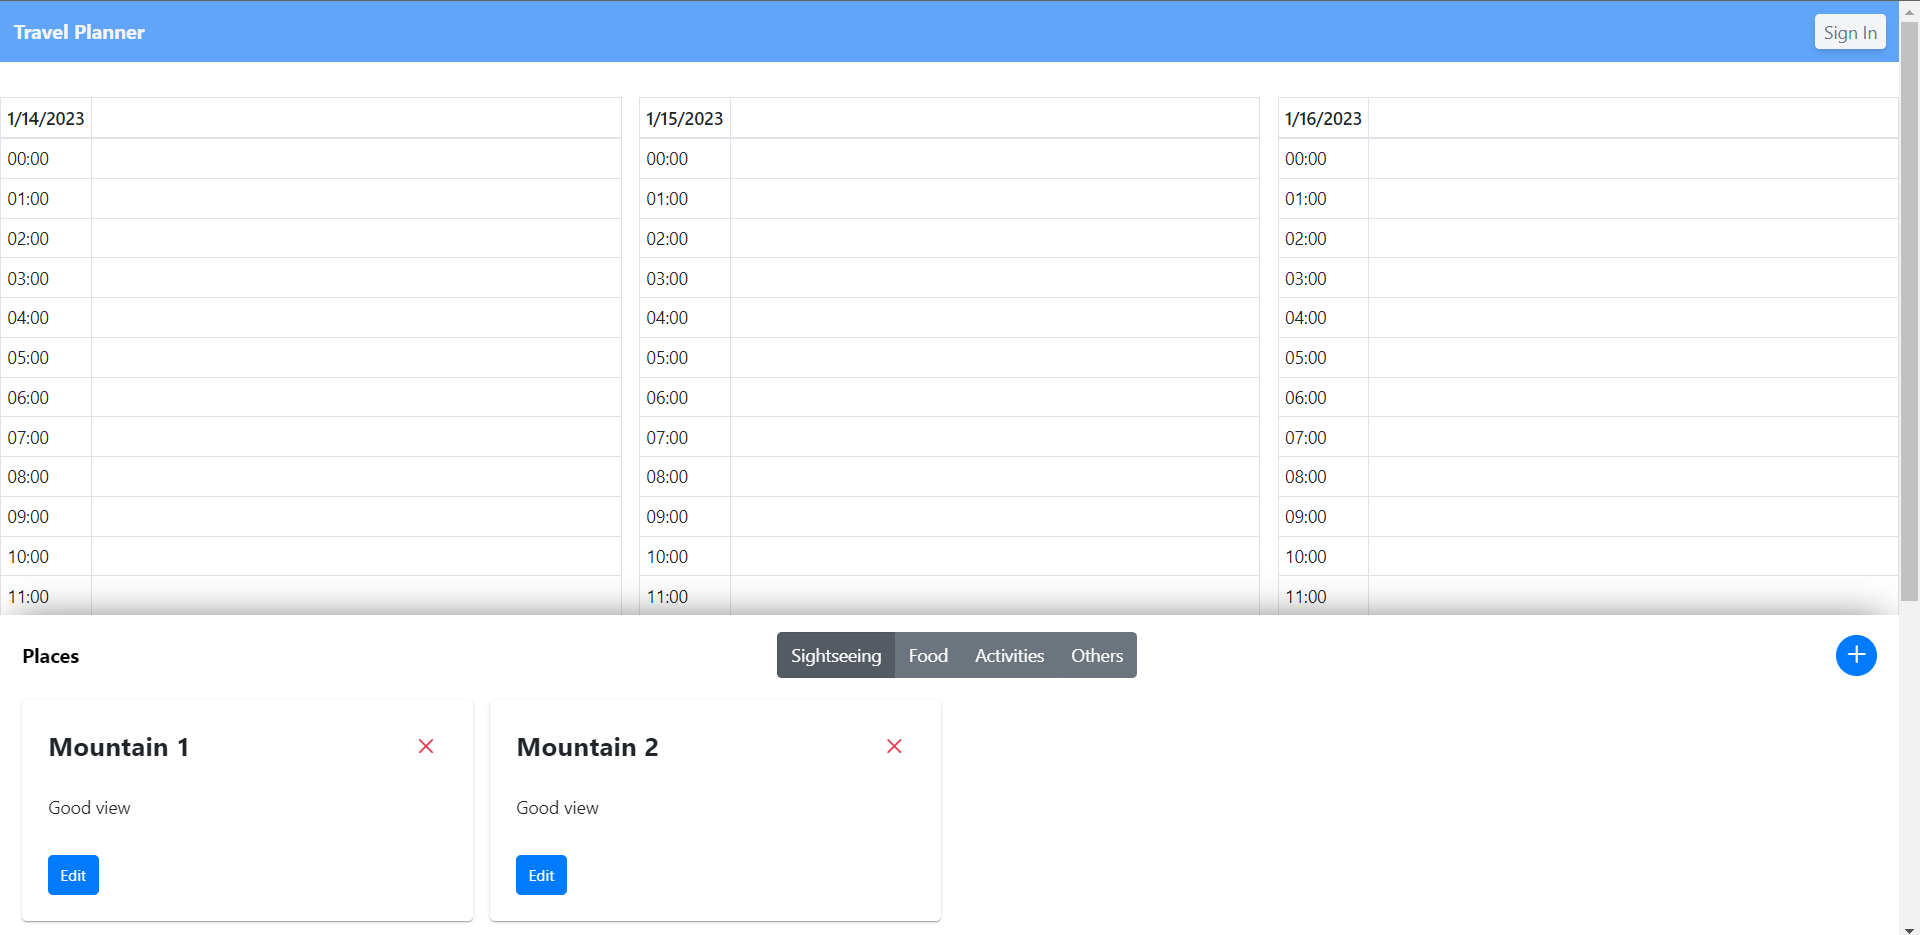Click the blue plus icon to add a place
Viewport: 1920px width, 935px height.
coord(1856,655)
